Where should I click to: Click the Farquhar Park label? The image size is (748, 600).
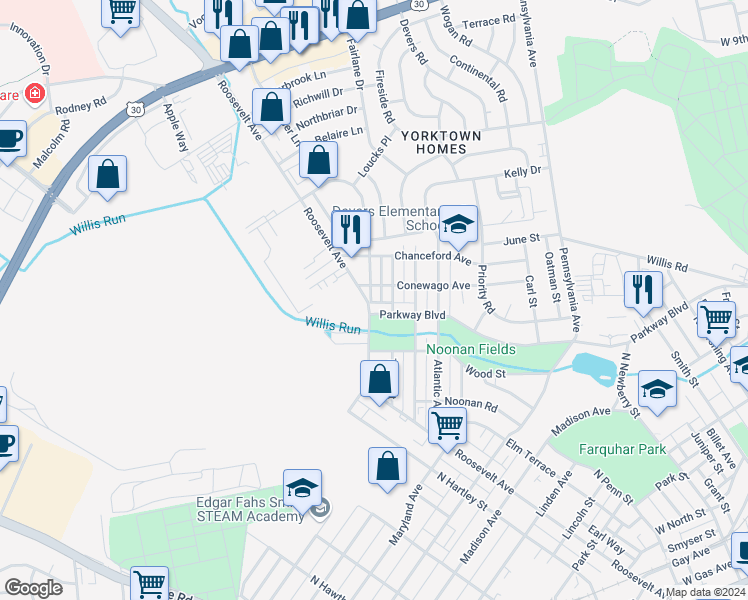pos(623,449)
